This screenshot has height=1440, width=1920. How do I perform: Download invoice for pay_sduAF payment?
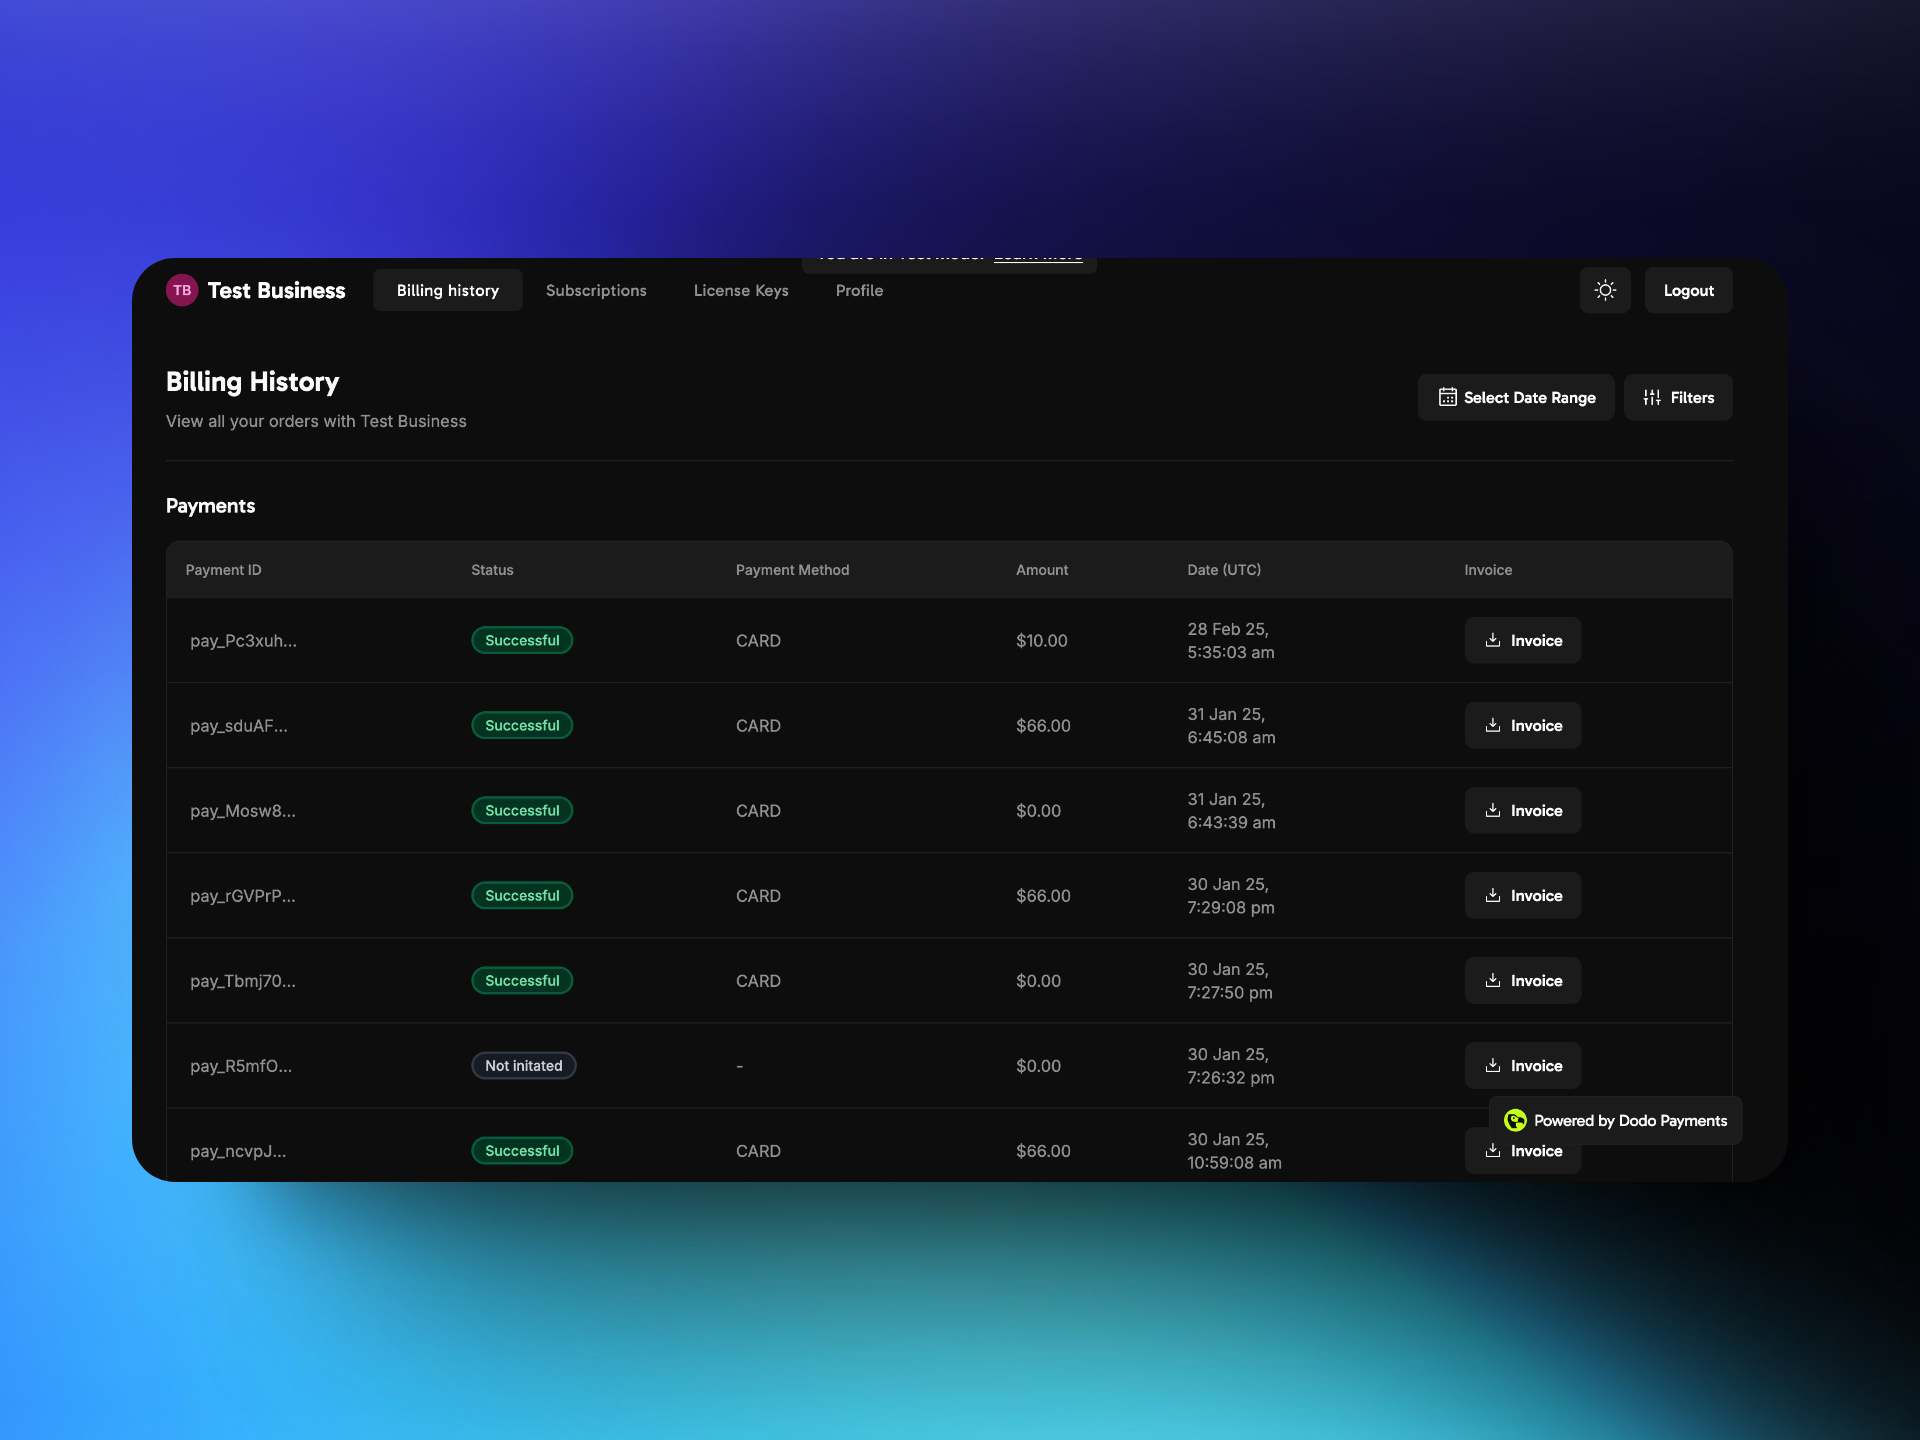tap(1523, 725)
